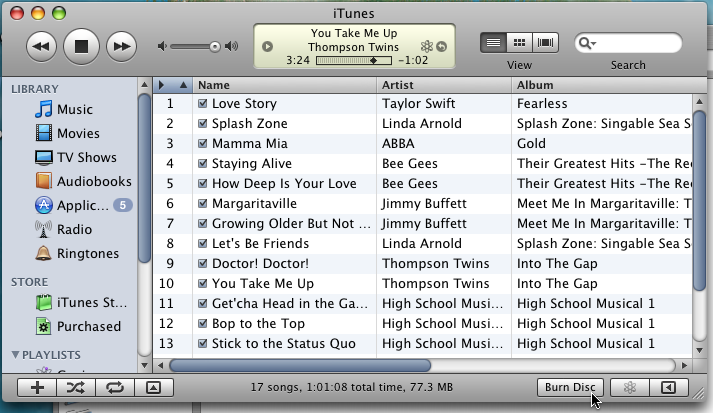Click the maximum volume speaker icon
This screenshot has height=413, width=713.
[231, 46]
